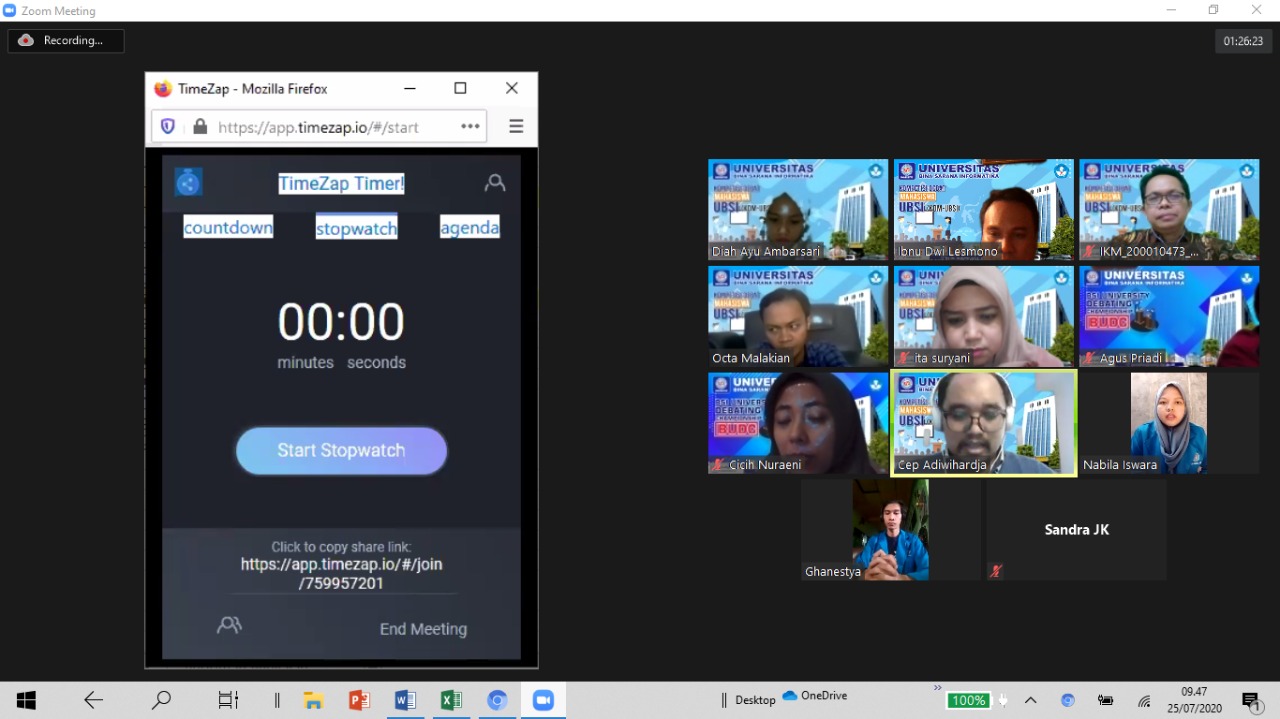This screenshot has width=1280, height=719.
Task: Open PowerPoint from taskbar
Action: point(359,701)
